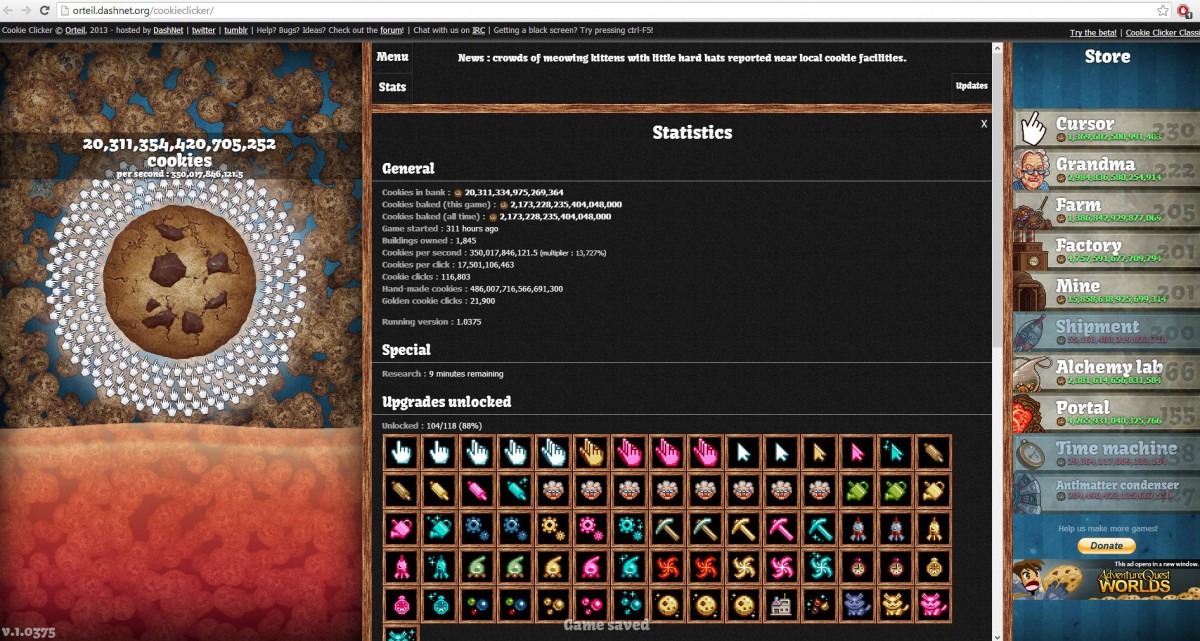Select the Antimatter condenser store item
Screen dimensions: 1200x641
pos(1106,493)
